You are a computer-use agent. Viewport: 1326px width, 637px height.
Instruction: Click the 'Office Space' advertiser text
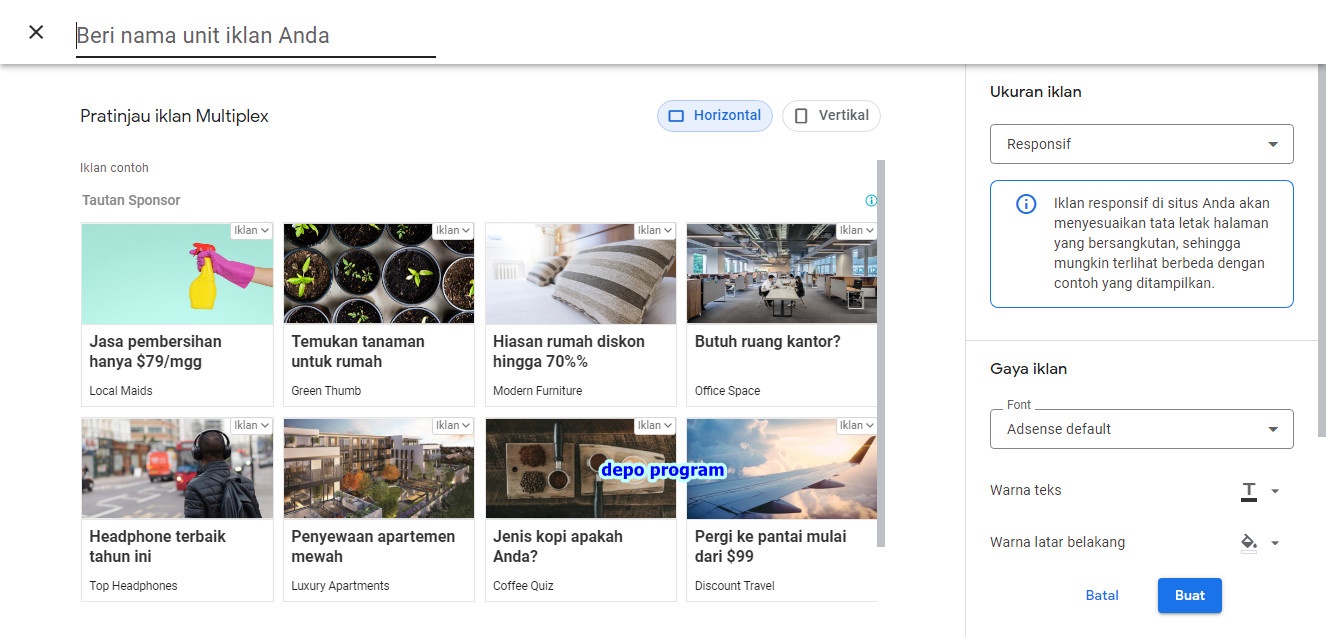[728, 391]
